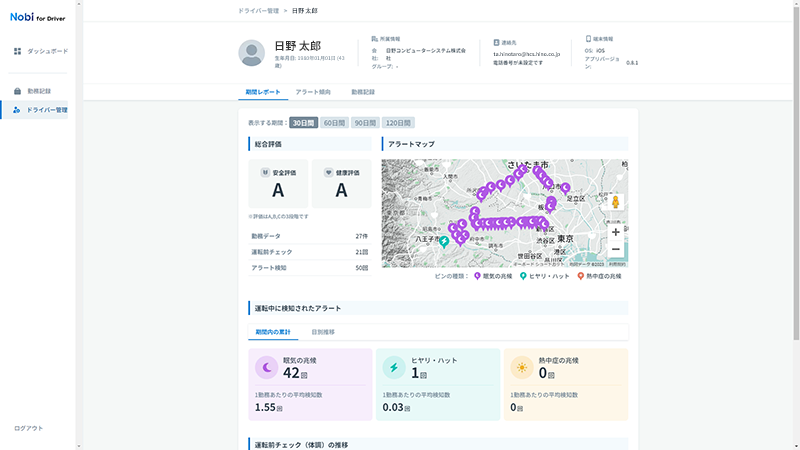Click the ドライバー管理 sidebar icon
The image size is (800, 450).
coord(18,110)
